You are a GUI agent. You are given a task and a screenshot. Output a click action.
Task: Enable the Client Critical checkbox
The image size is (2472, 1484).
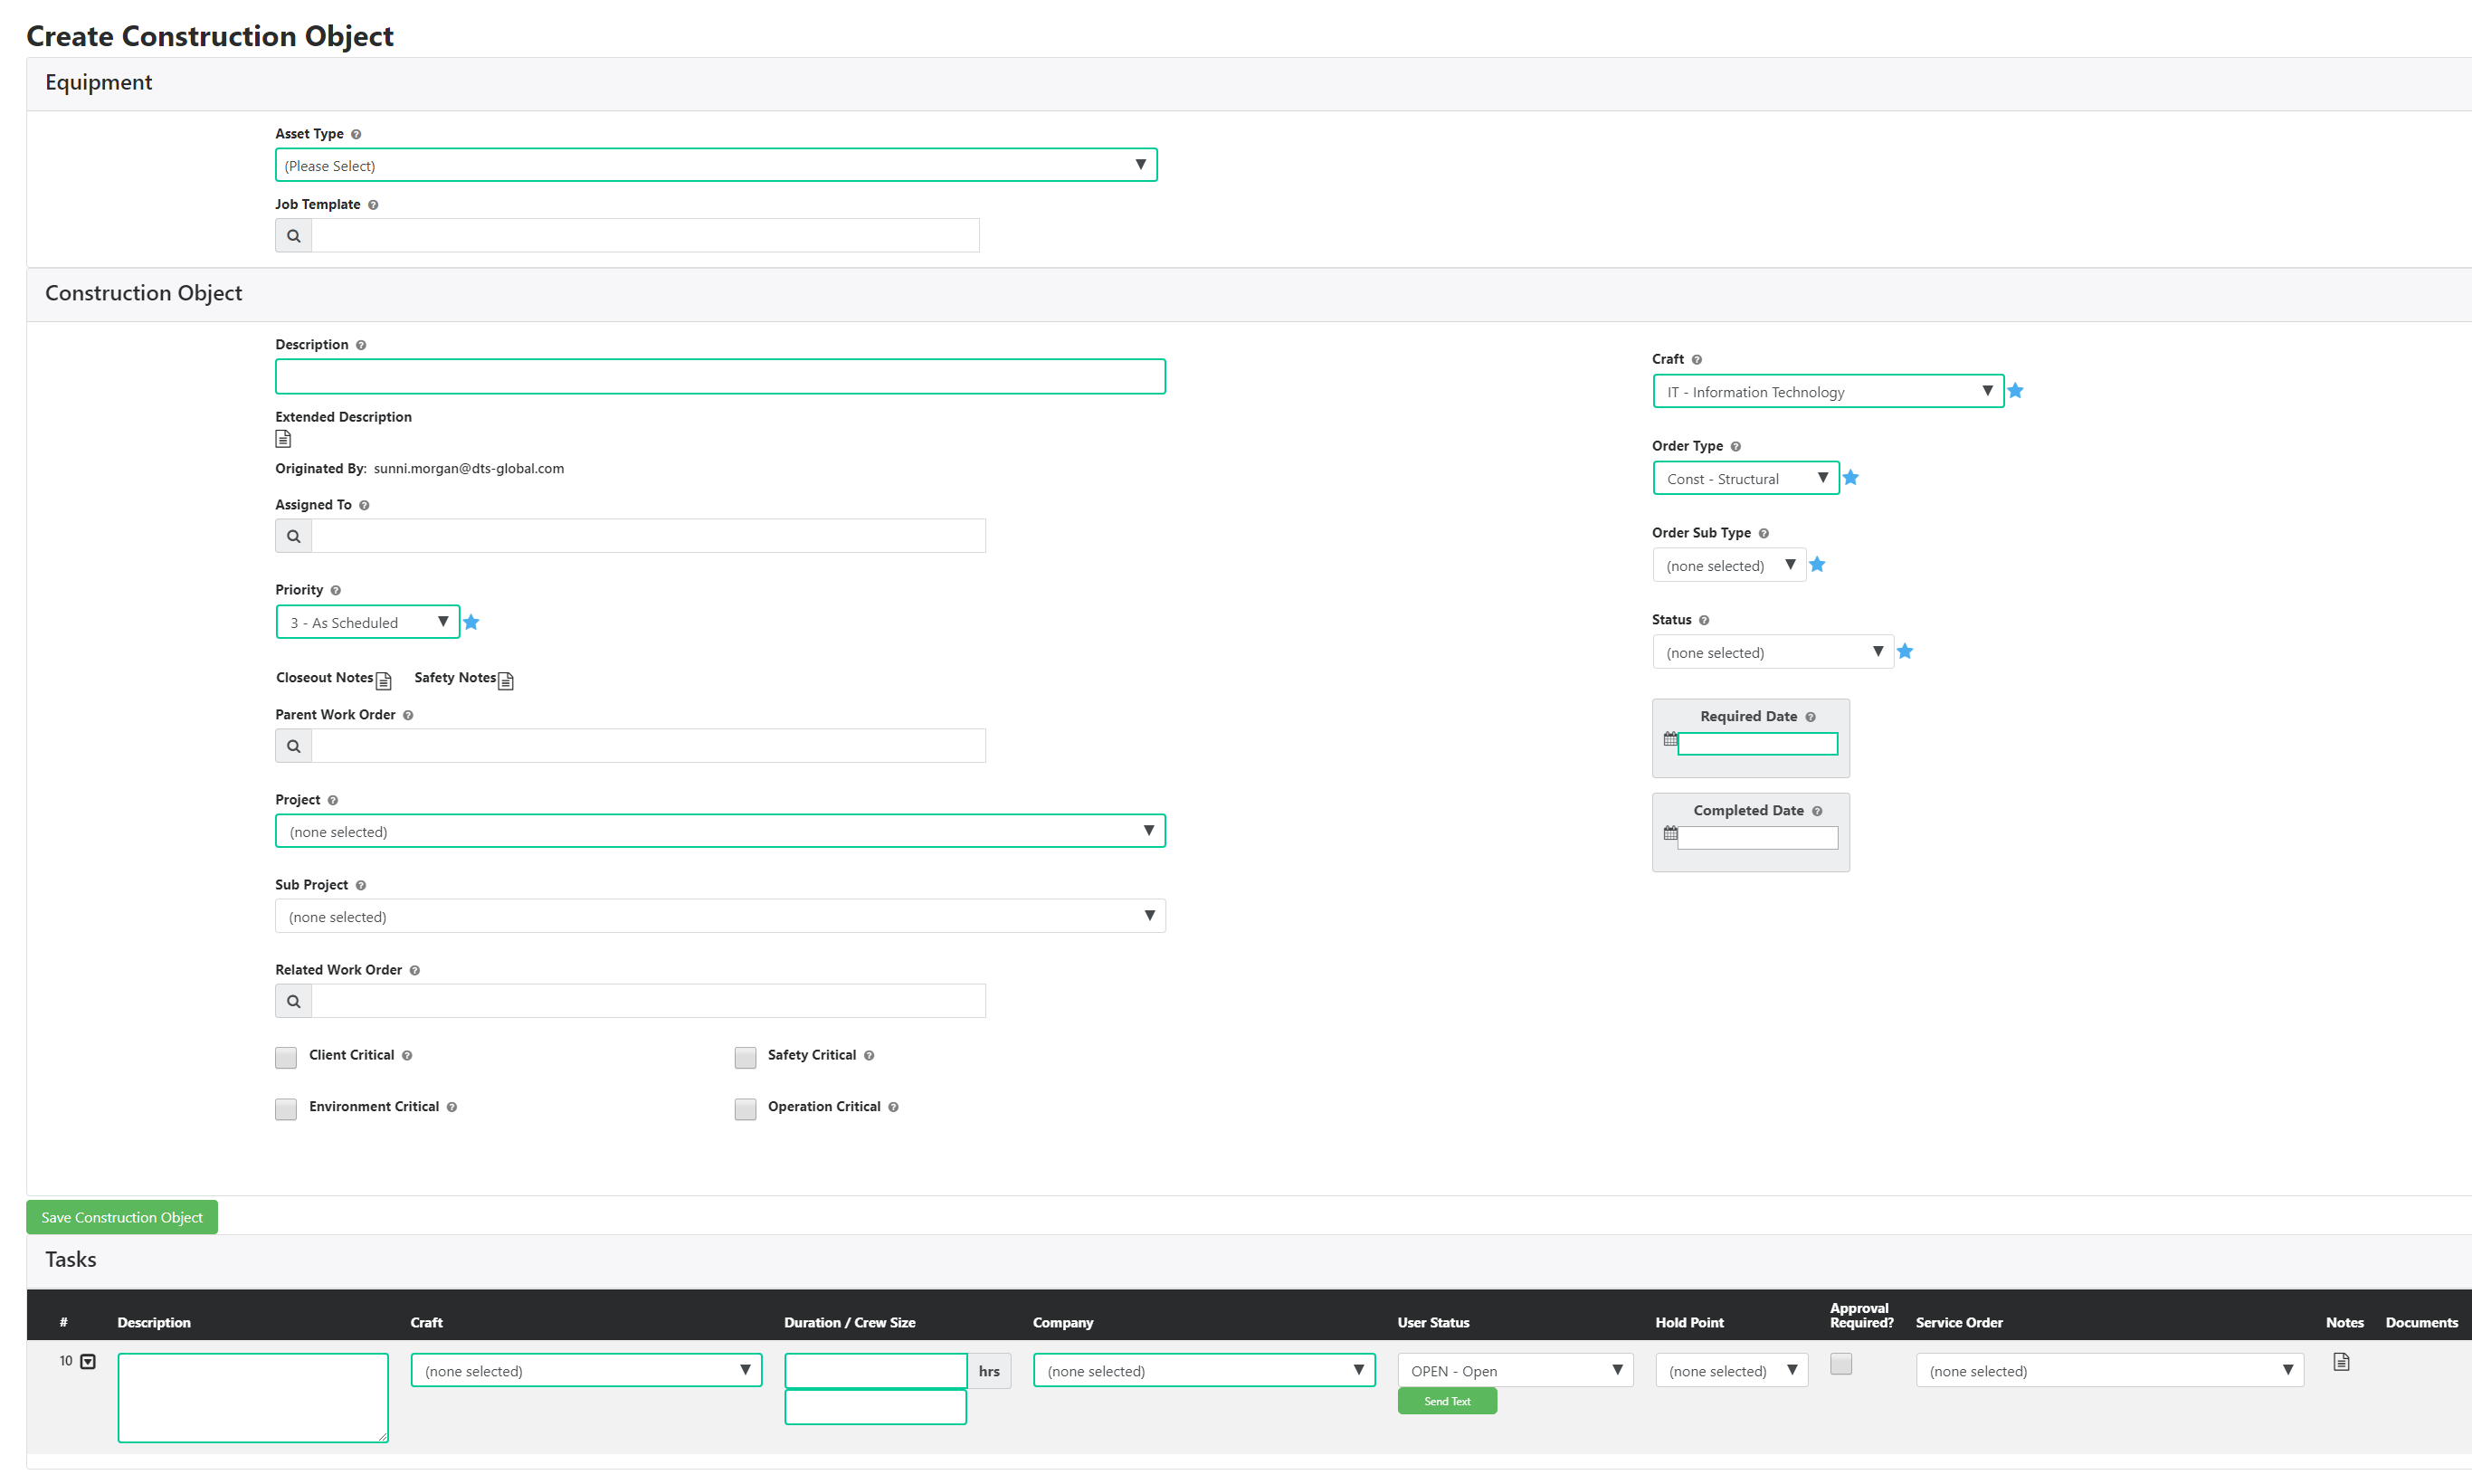tap(285, 1057)
